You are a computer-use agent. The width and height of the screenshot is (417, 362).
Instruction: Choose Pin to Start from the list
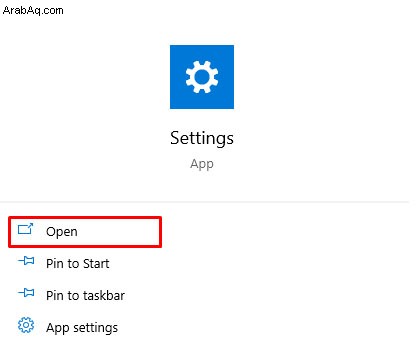pos(78,264)
